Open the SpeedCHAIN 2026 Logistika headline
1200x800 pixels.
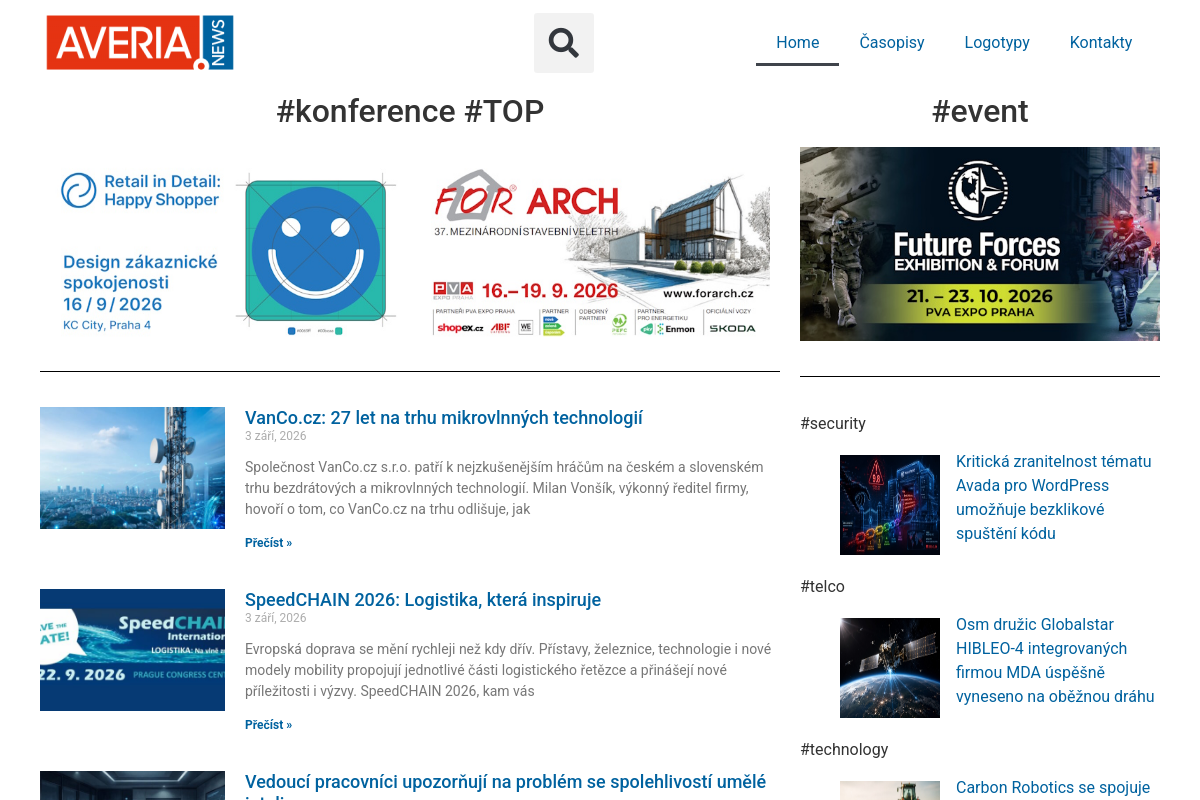click(423, 600)
